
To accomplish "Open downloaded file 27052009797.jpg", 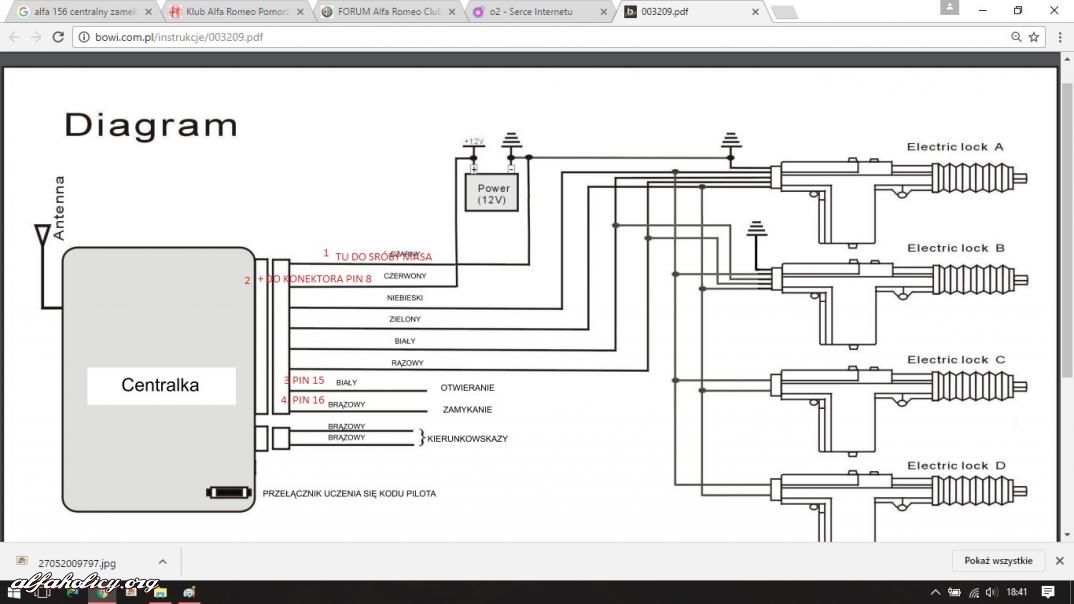I will tap(77, 563).
